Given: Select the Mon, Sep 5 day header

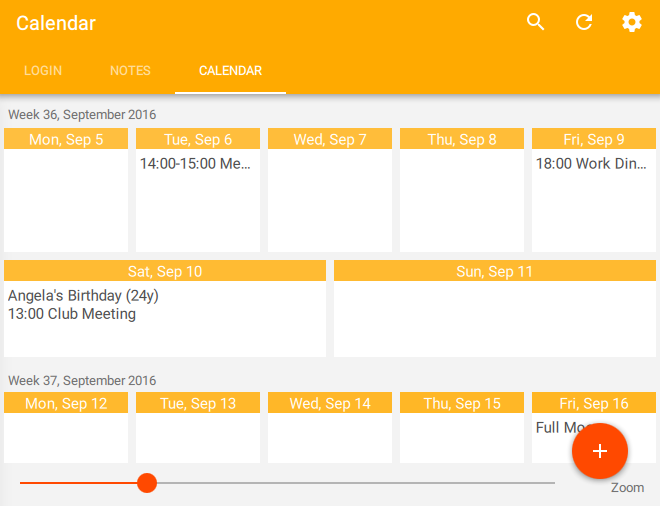Looking at the screenshot, I should pos(66,139).
